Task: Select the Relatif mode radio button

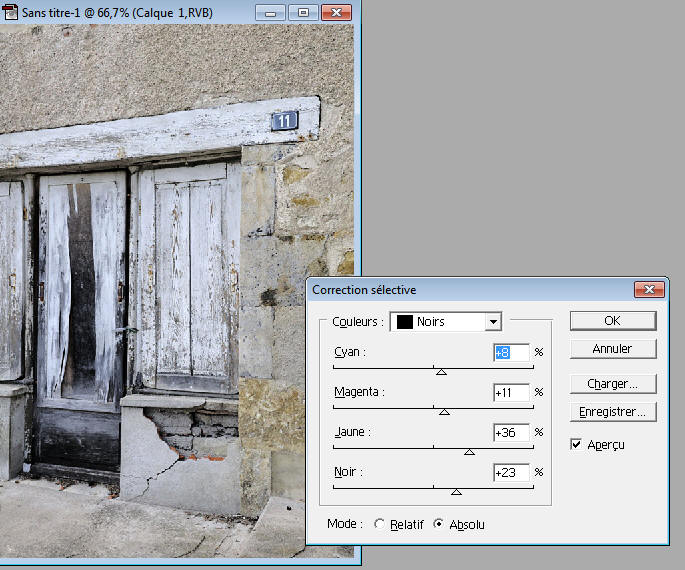Action: 379,524
